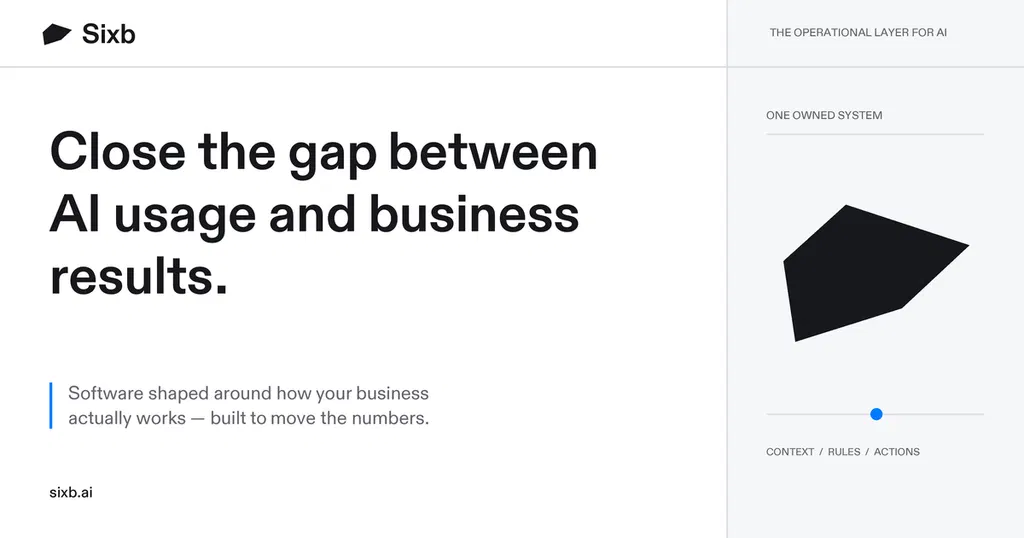Screen dimensions: 1024x538
Task: Click the slider track left of the dot
Action: point(818,414)
